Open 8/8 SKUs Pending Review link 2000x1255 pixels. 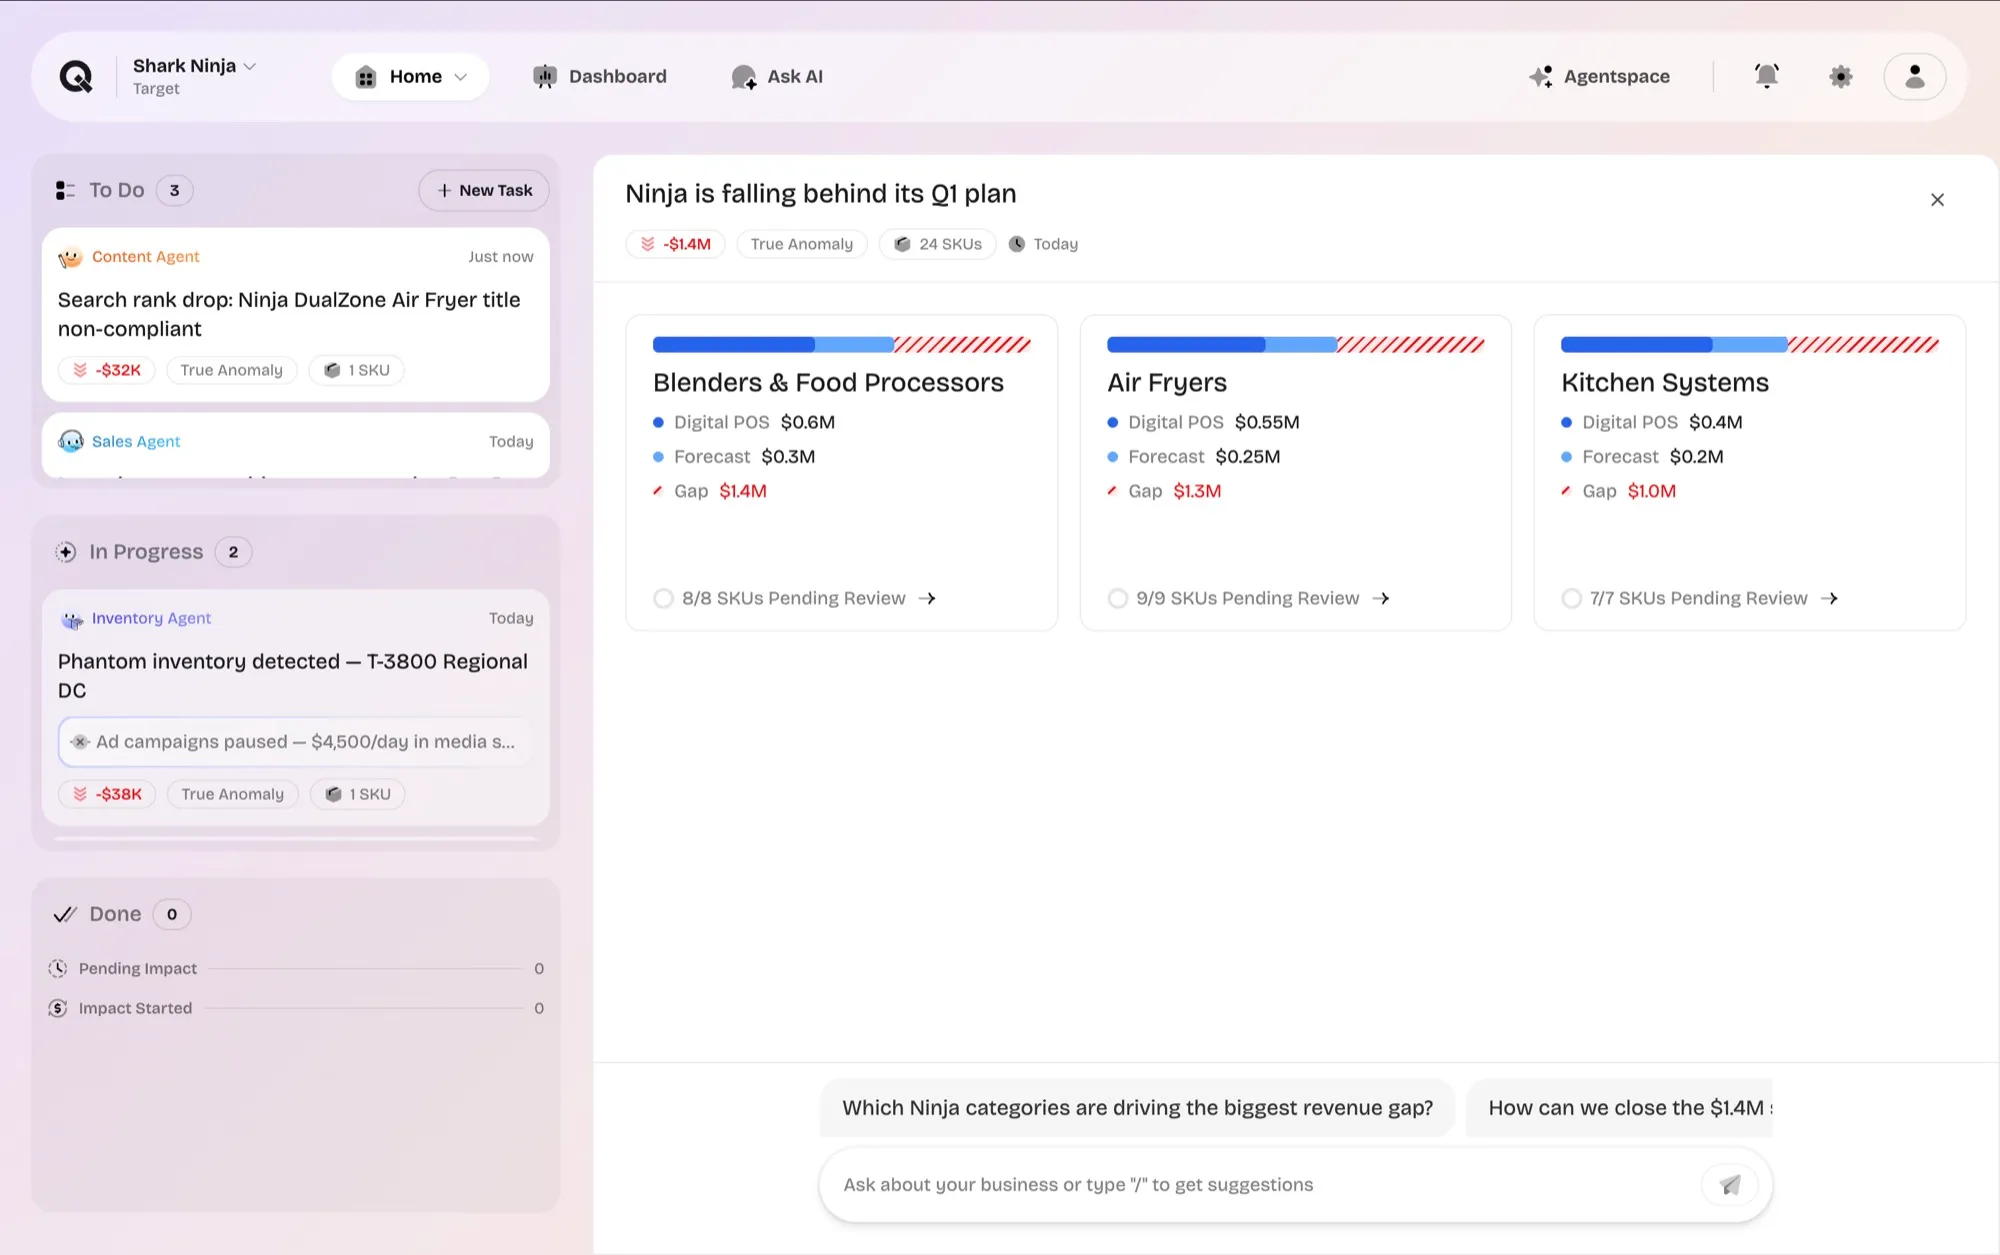tap(794, 598)
